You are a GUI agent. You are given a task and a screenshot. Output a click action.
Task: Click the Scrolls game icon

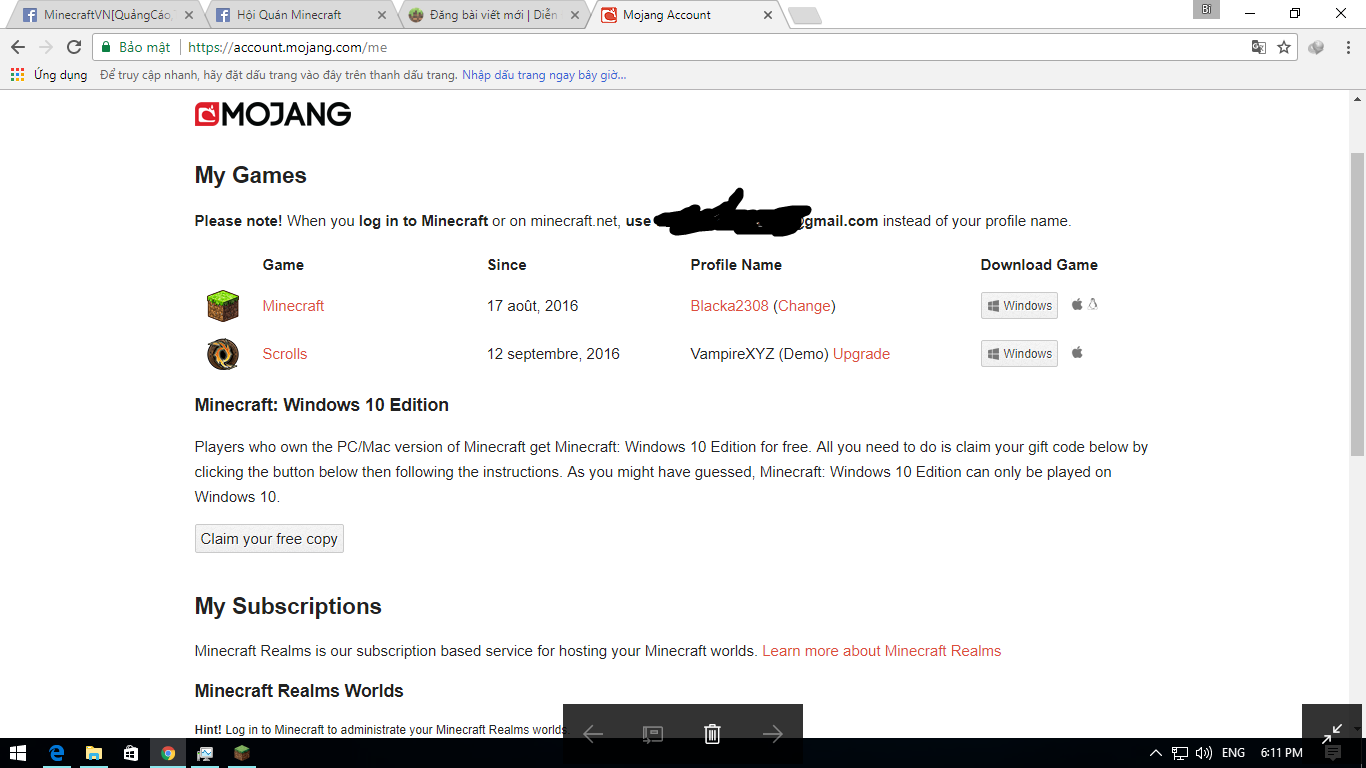[x=223, y=354]
